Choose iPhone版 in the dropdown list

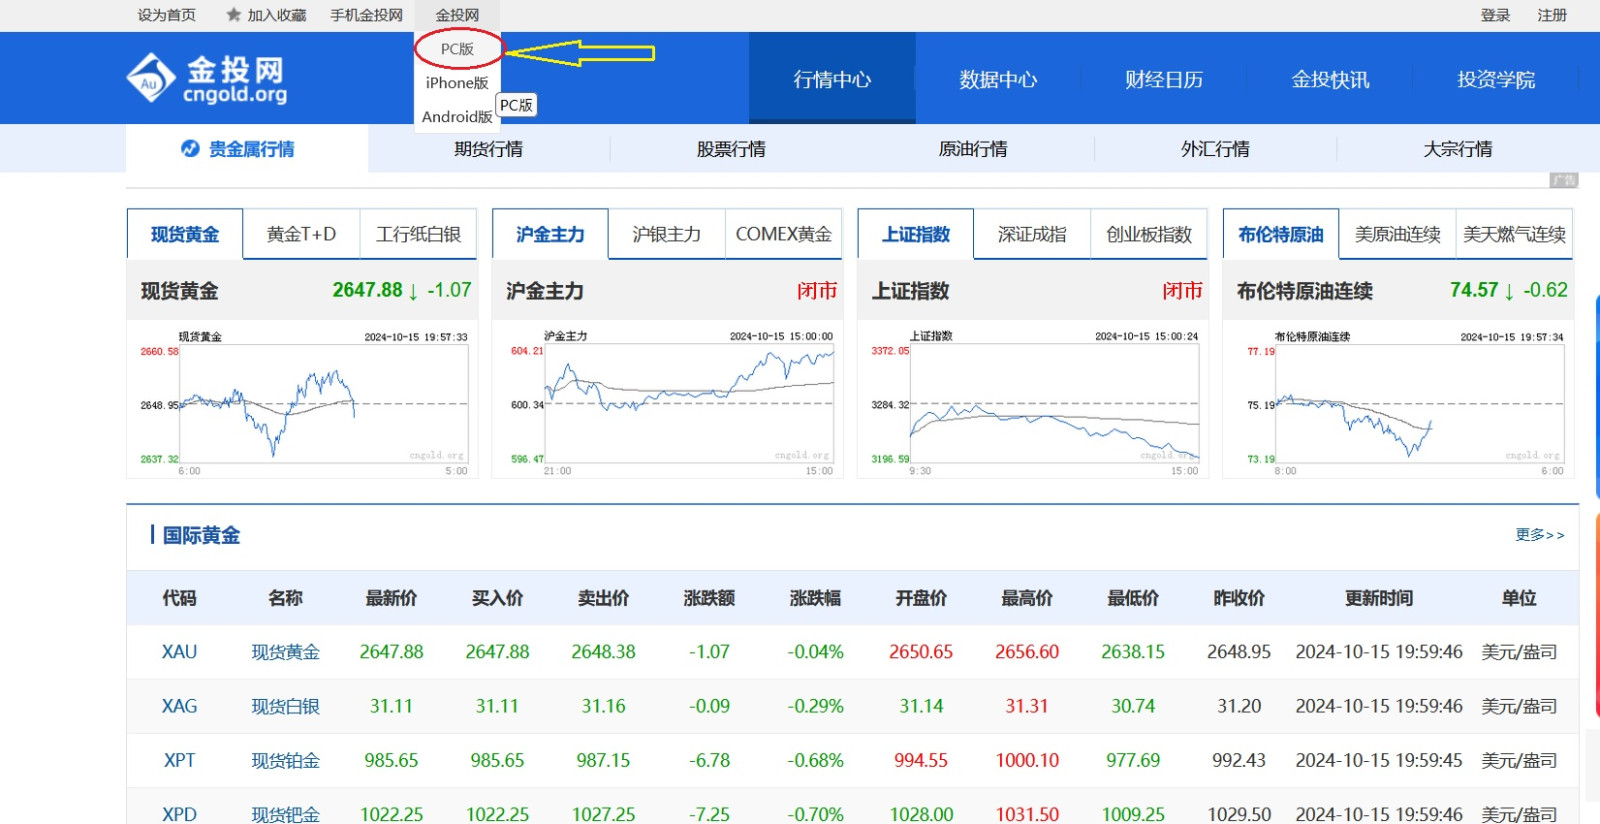coord(457,83)
